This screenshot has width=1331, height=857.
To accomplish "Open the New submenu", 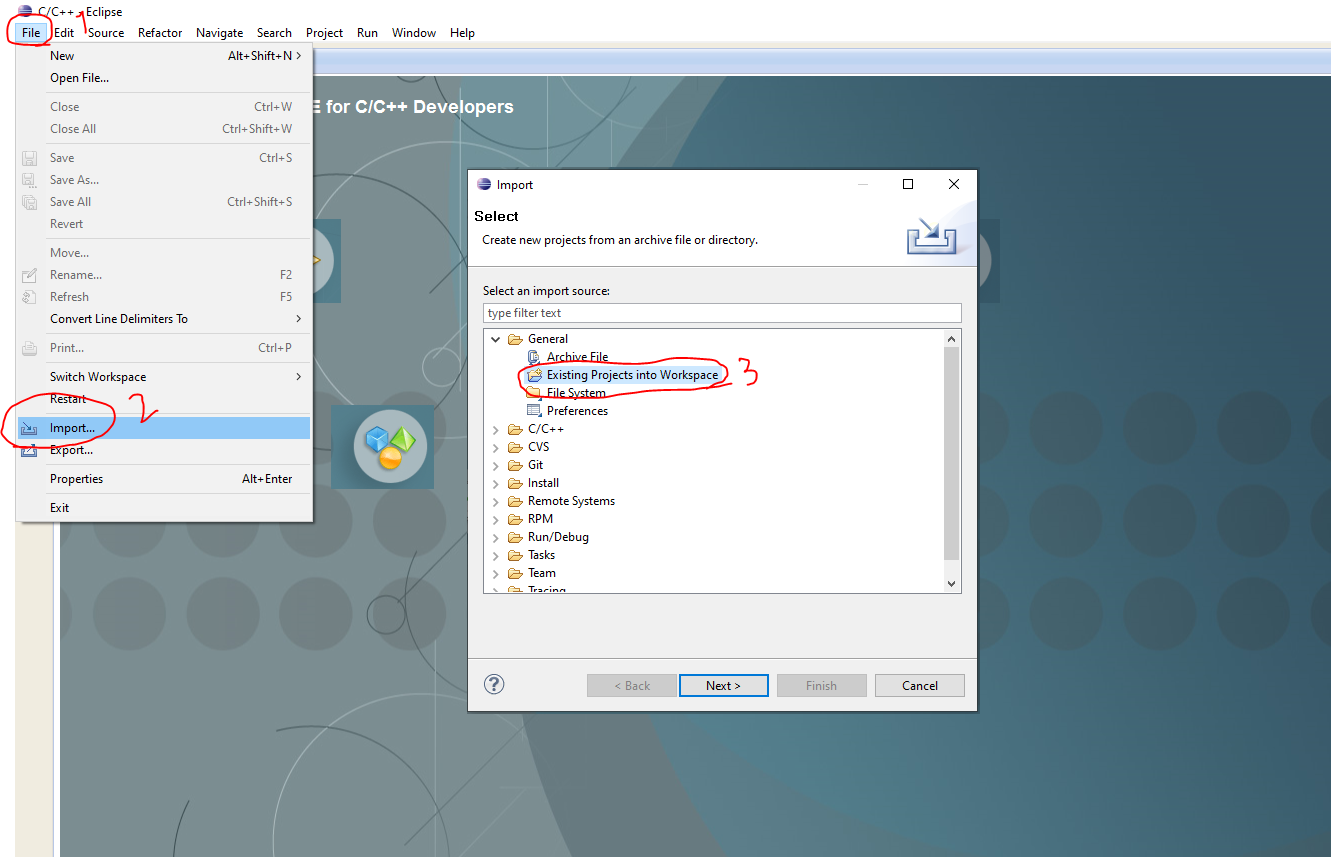I will point(164,56).
